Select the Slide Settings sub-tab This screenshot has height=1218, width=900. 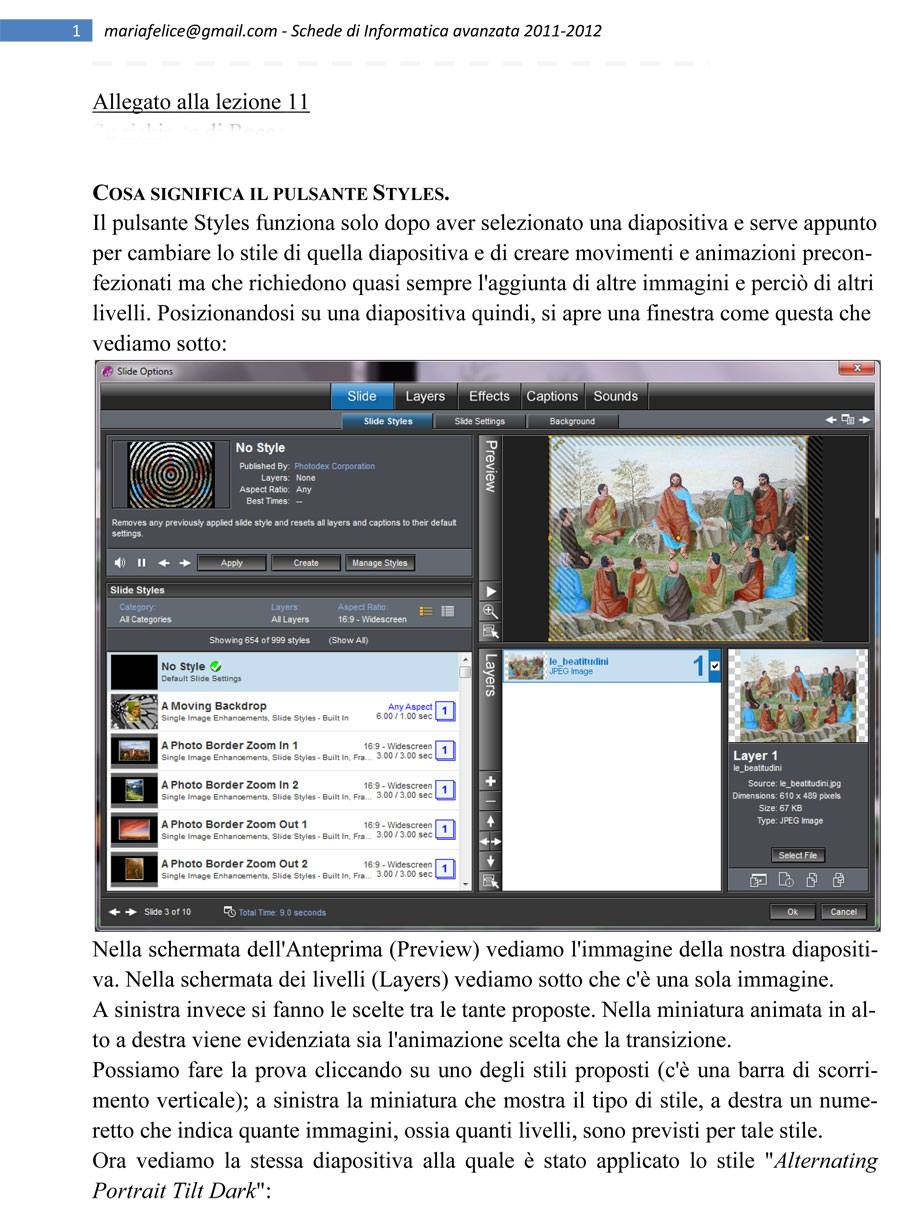[x=480, y=421]
